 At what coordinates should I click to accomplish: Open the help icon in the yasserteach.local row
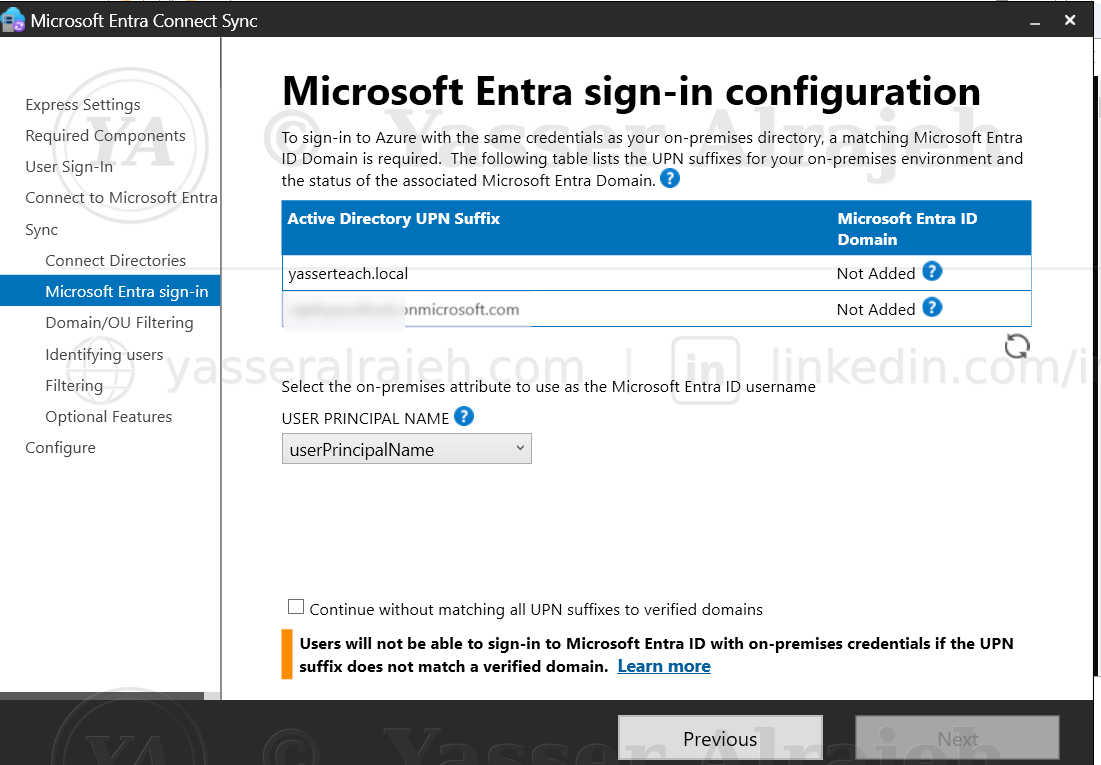[932, 271]
